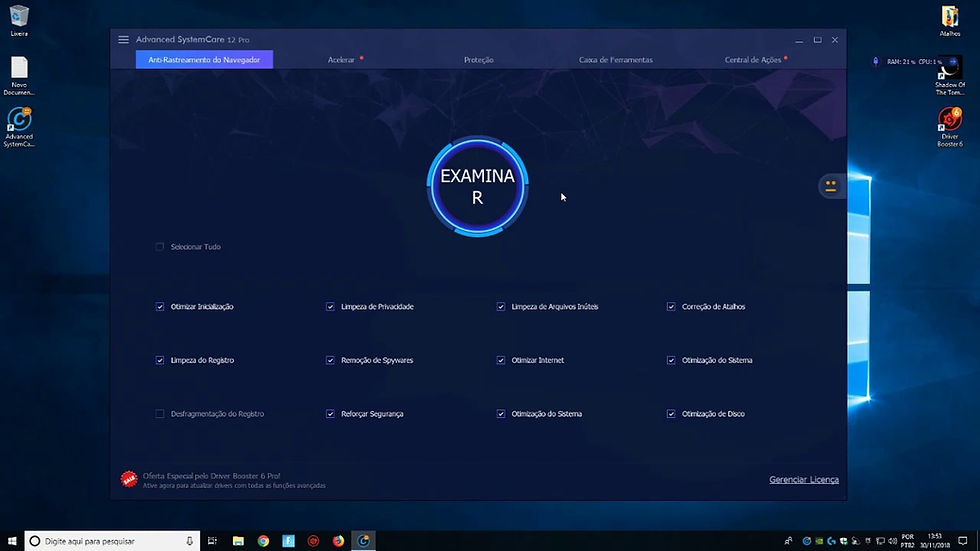
Task: Open the Lixeira recycle bin desktop icon
Action: click(19, 21)
